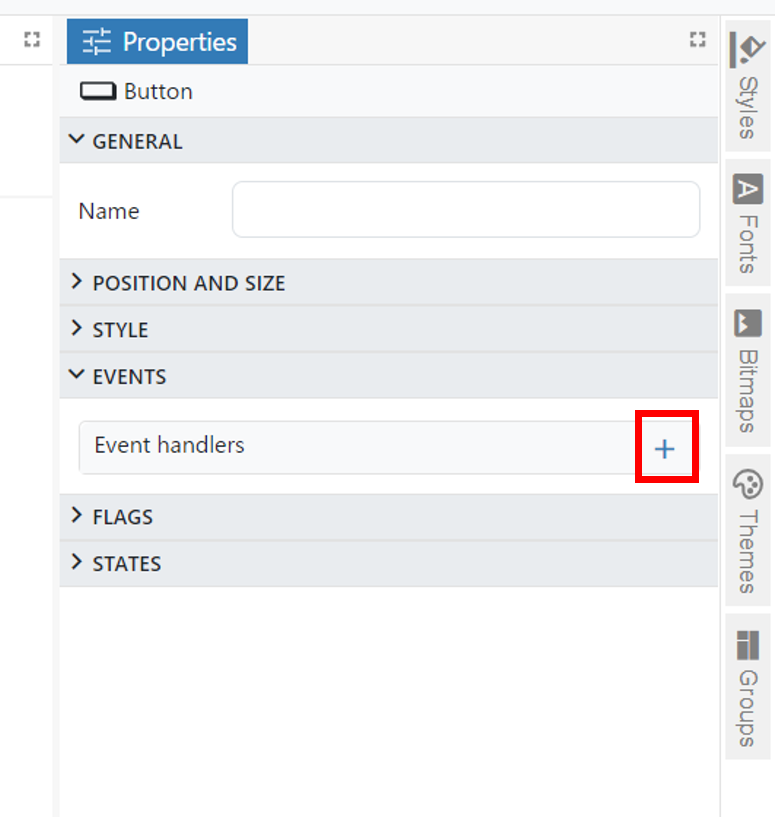Click the Properties sliders icon
The width and height of the screenshot is (775, 817).
[97, 42]
